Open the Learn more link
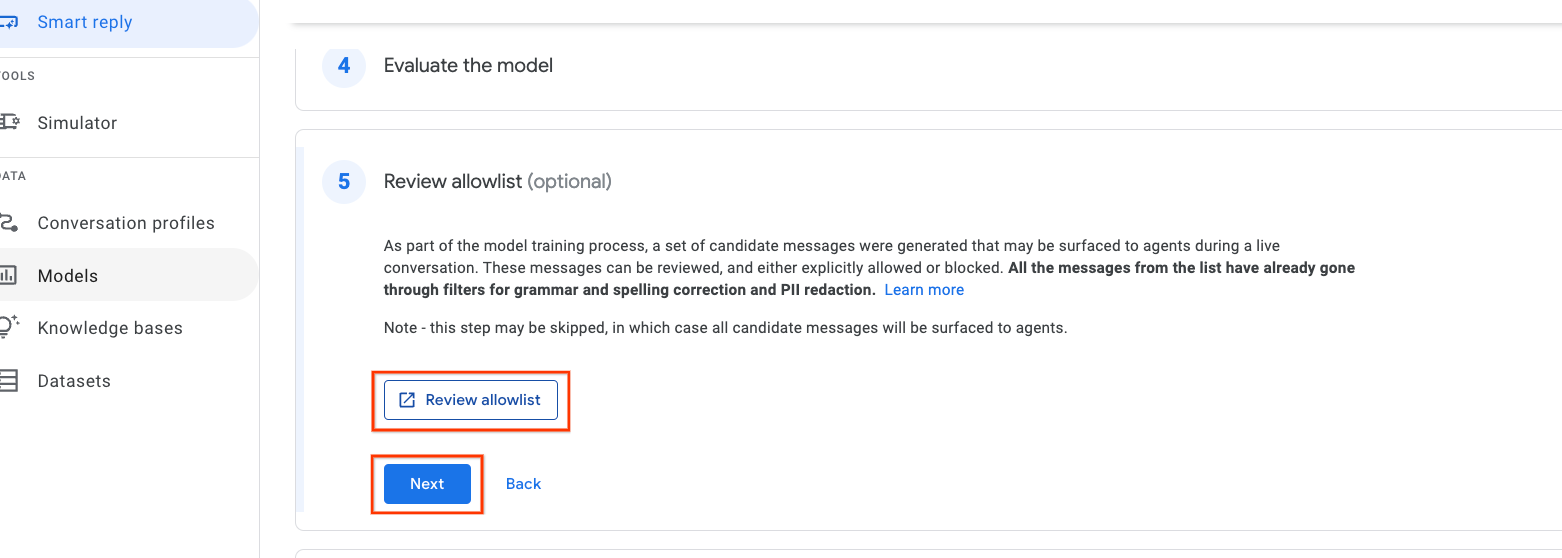1562x558 pixels. pos(924,290)
